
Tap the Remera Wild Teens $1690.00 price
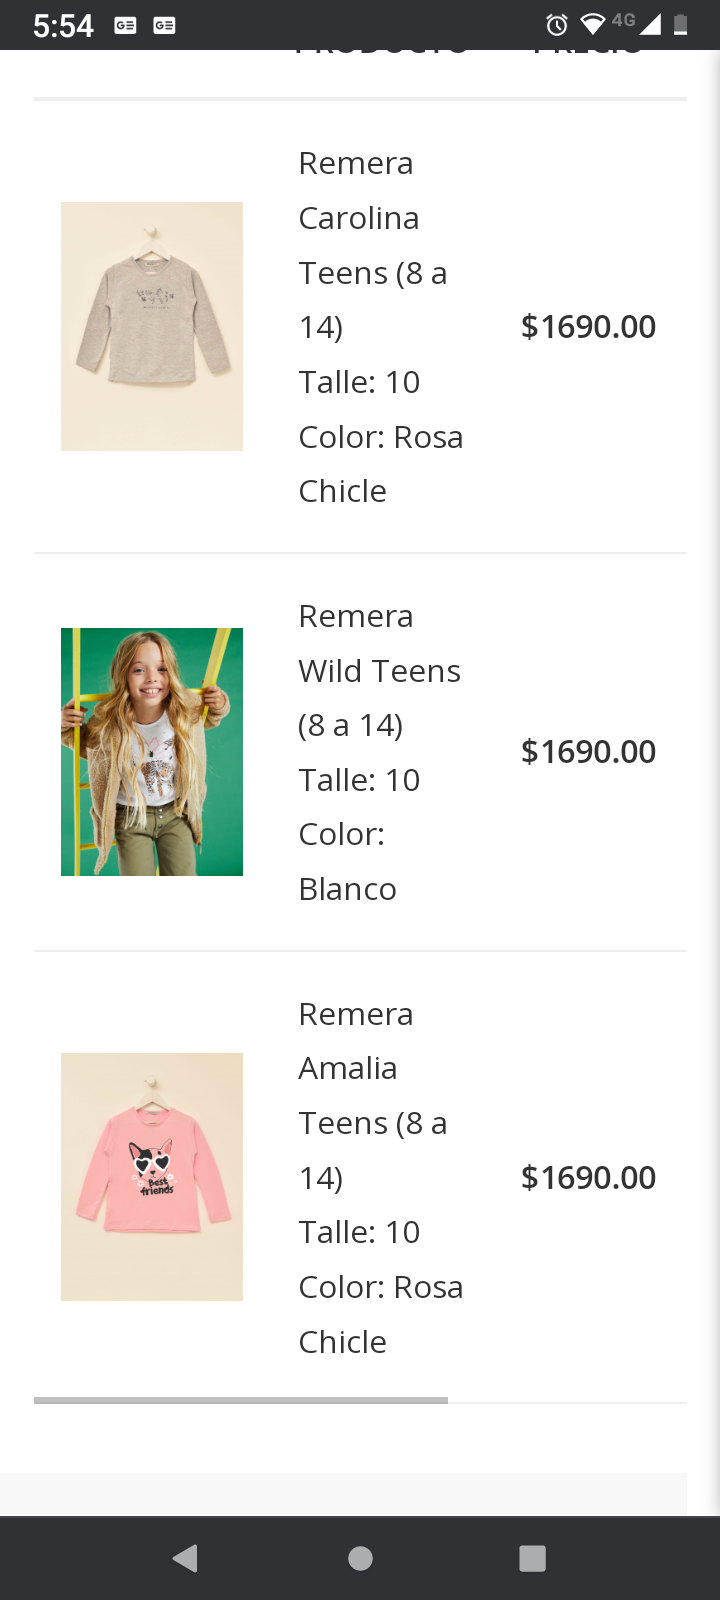[588, 752]
